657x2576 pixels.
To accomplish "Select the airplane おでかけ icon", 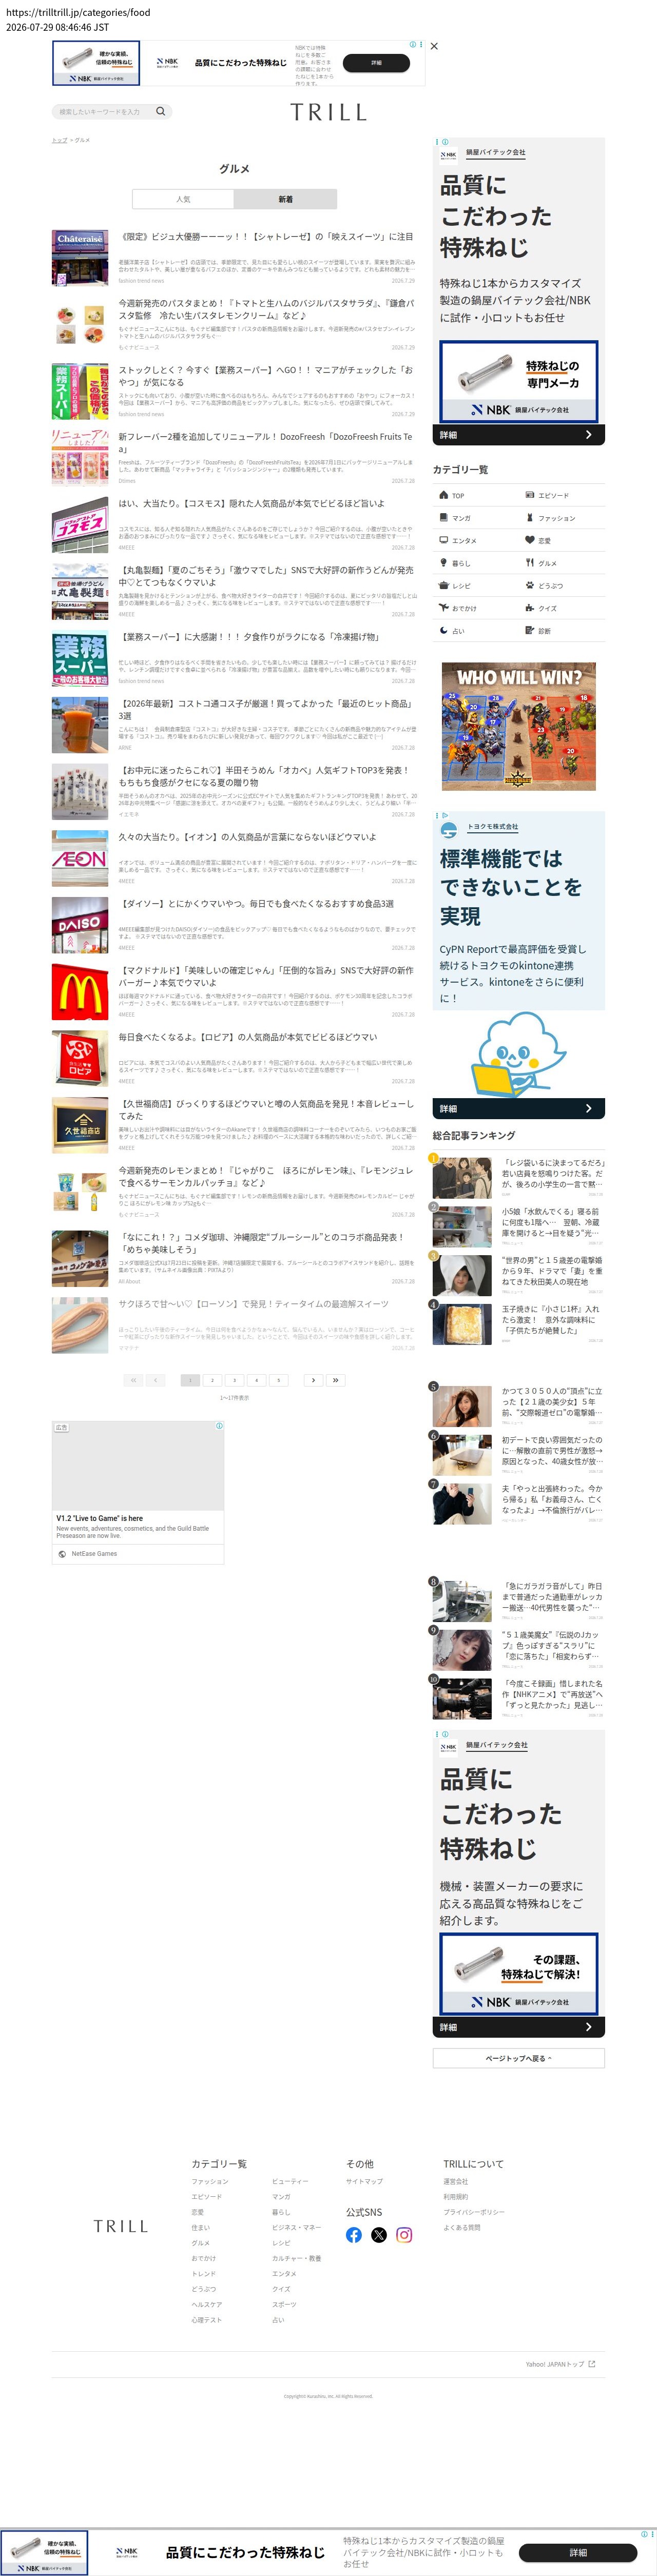I will pyautogui.click(x=443, y=608).
